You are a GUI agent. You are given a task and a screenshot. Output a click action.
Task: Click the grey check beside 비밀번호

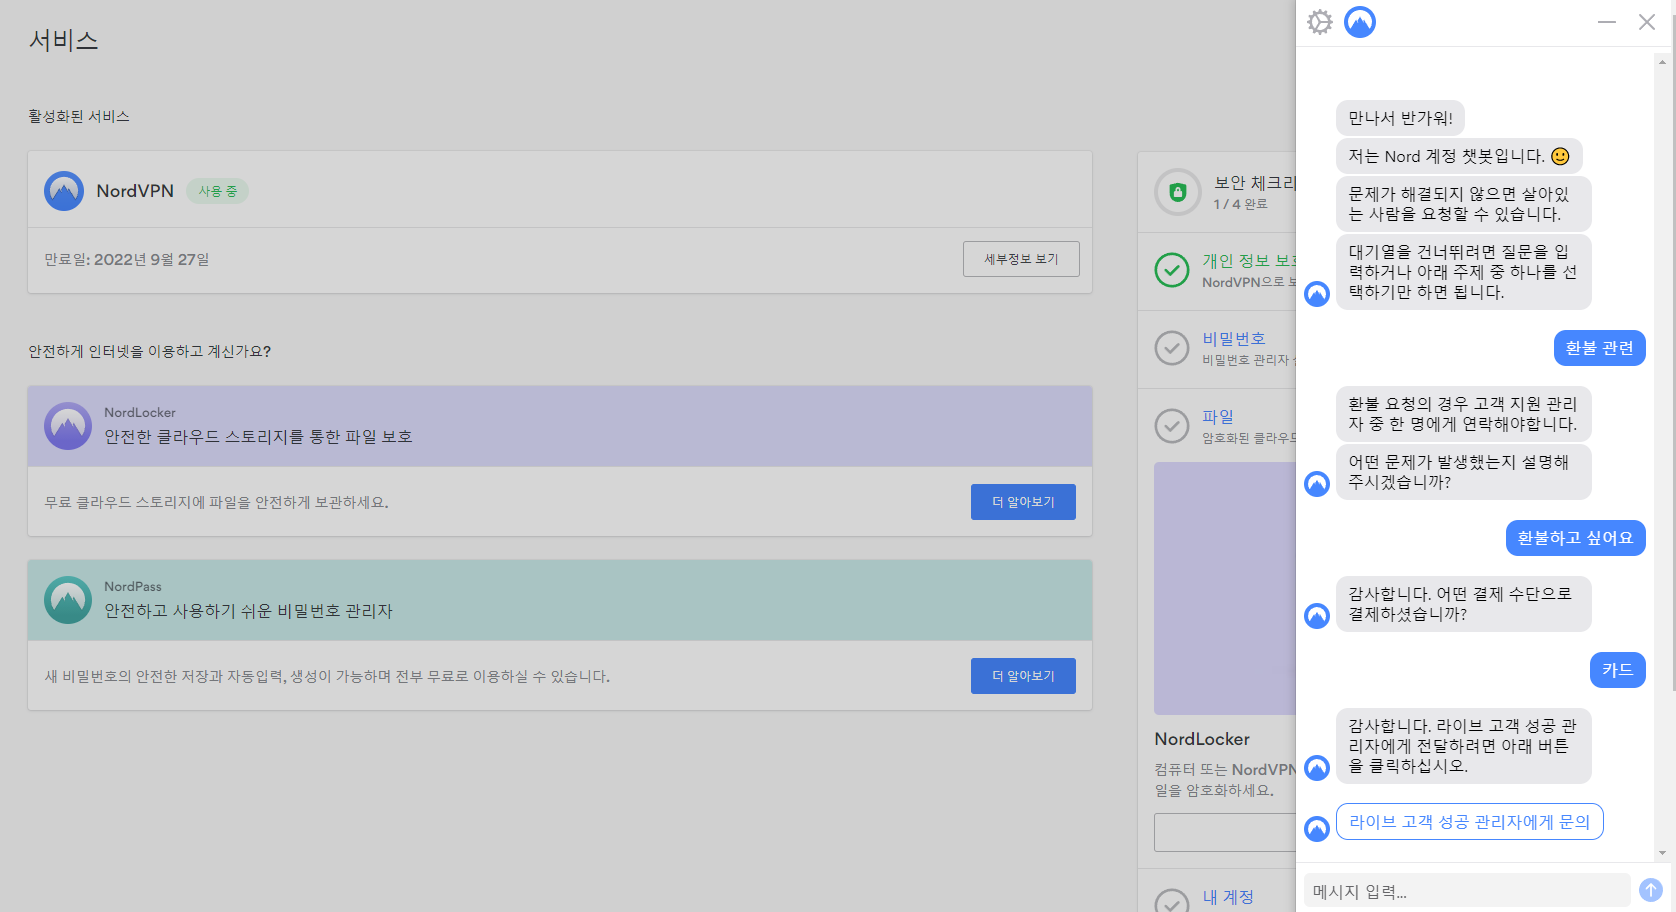point(1172,348)
